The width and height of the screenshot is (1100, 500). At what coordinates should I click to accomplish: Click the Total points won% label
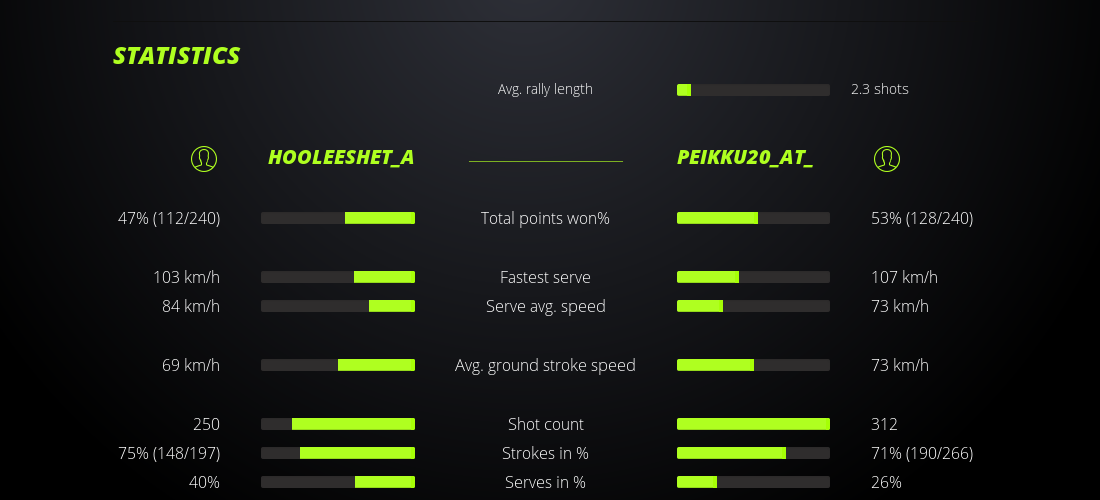pyautogui.click(x=545, y=218)
